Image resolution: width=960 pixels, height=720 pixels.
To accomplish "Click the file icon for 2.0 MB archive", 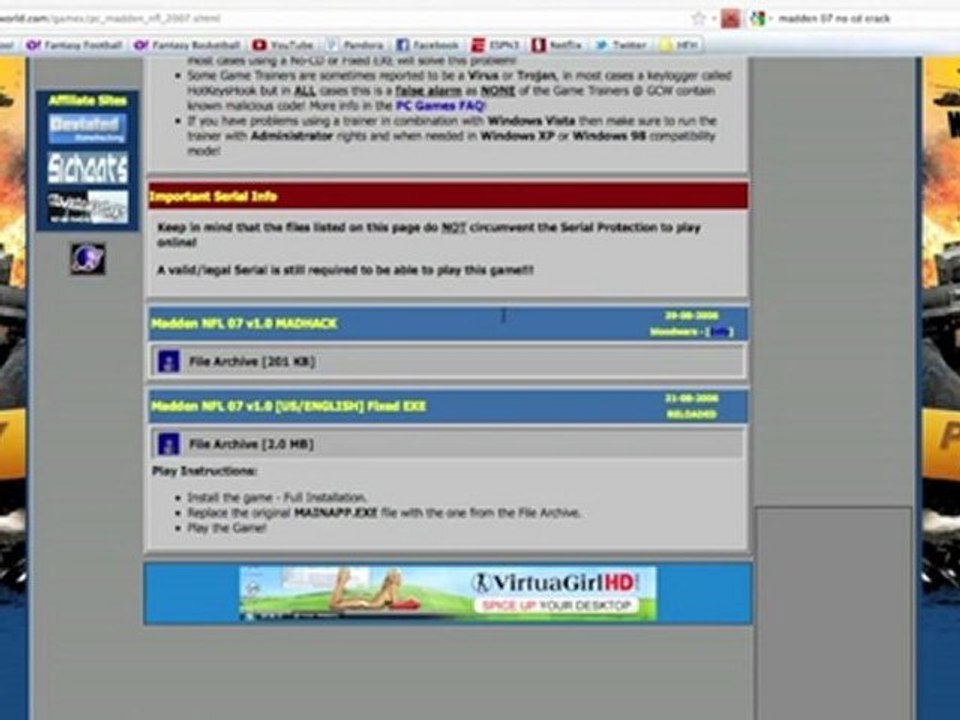I will pyautogui.click(x=168, y=444).
